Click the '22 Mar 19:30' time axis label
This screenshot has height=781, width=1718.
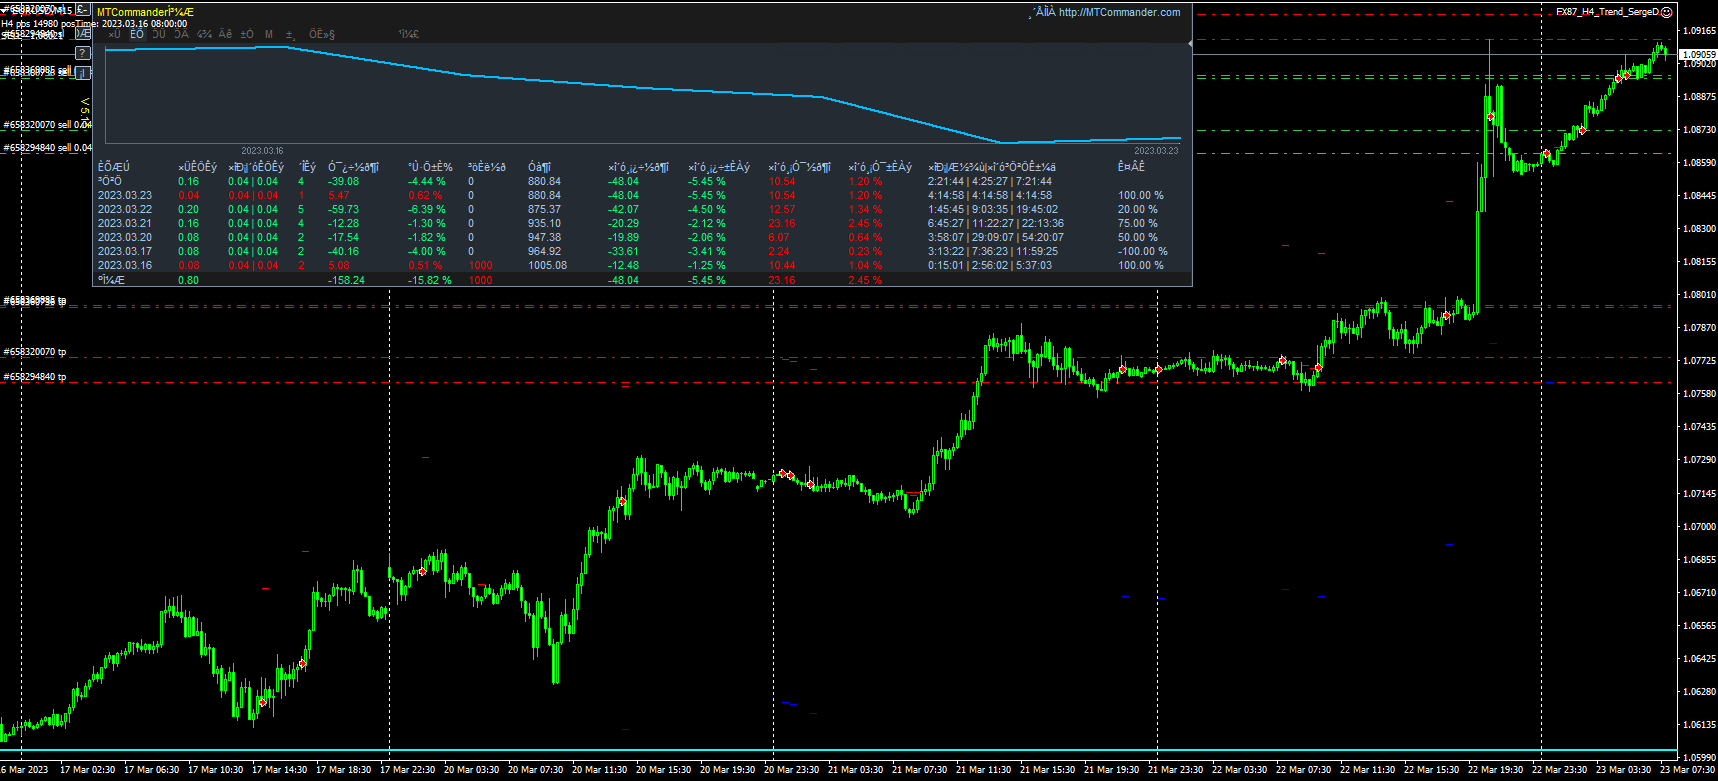[x=1495, y=770]
